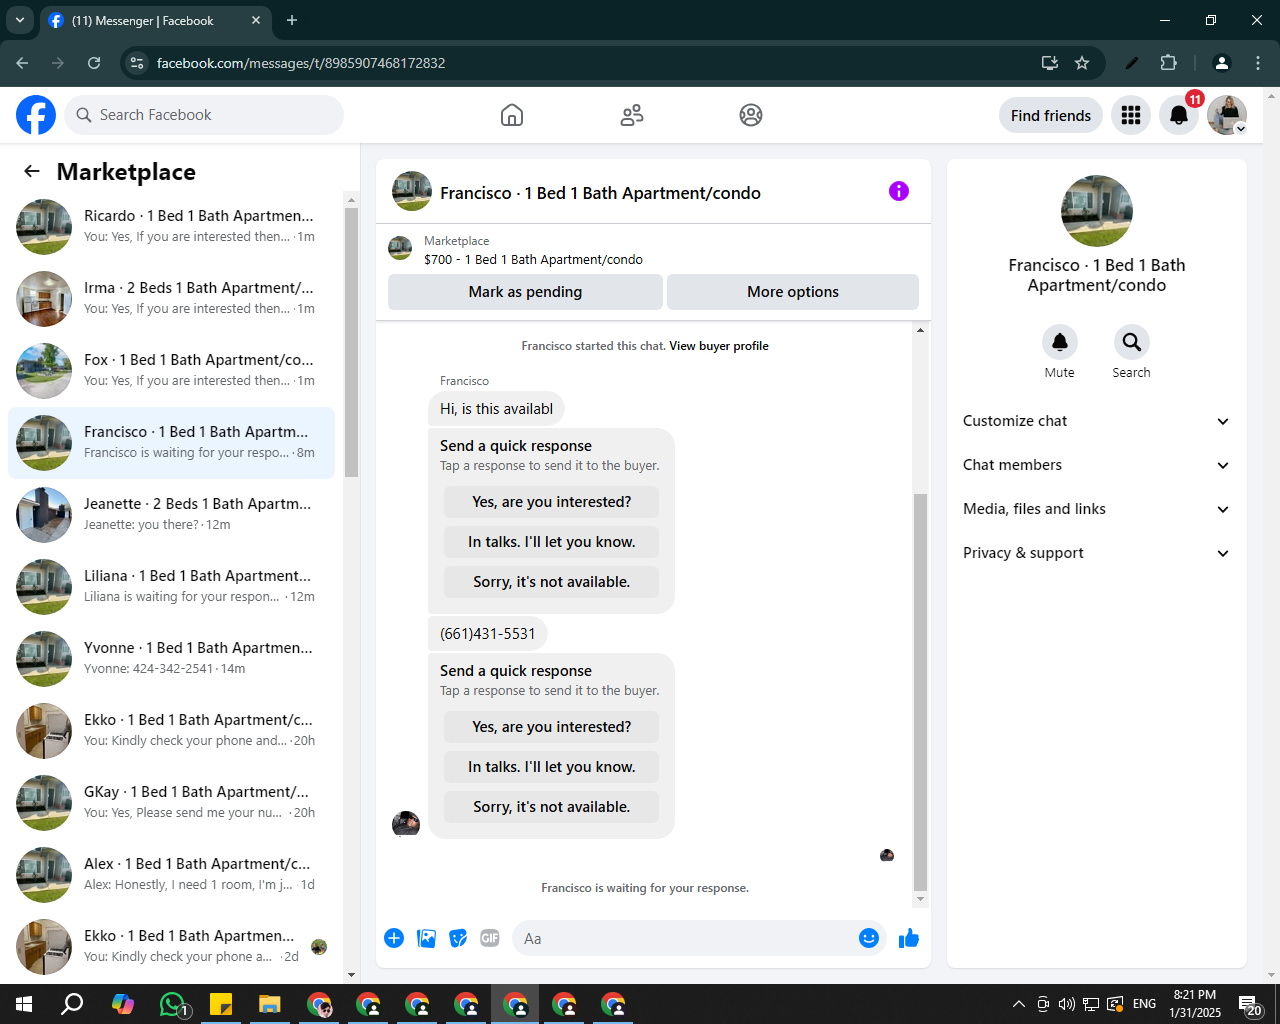Expand the Customize chat section
This screenshot has height=1024, width=1280.
[1097, 421]
